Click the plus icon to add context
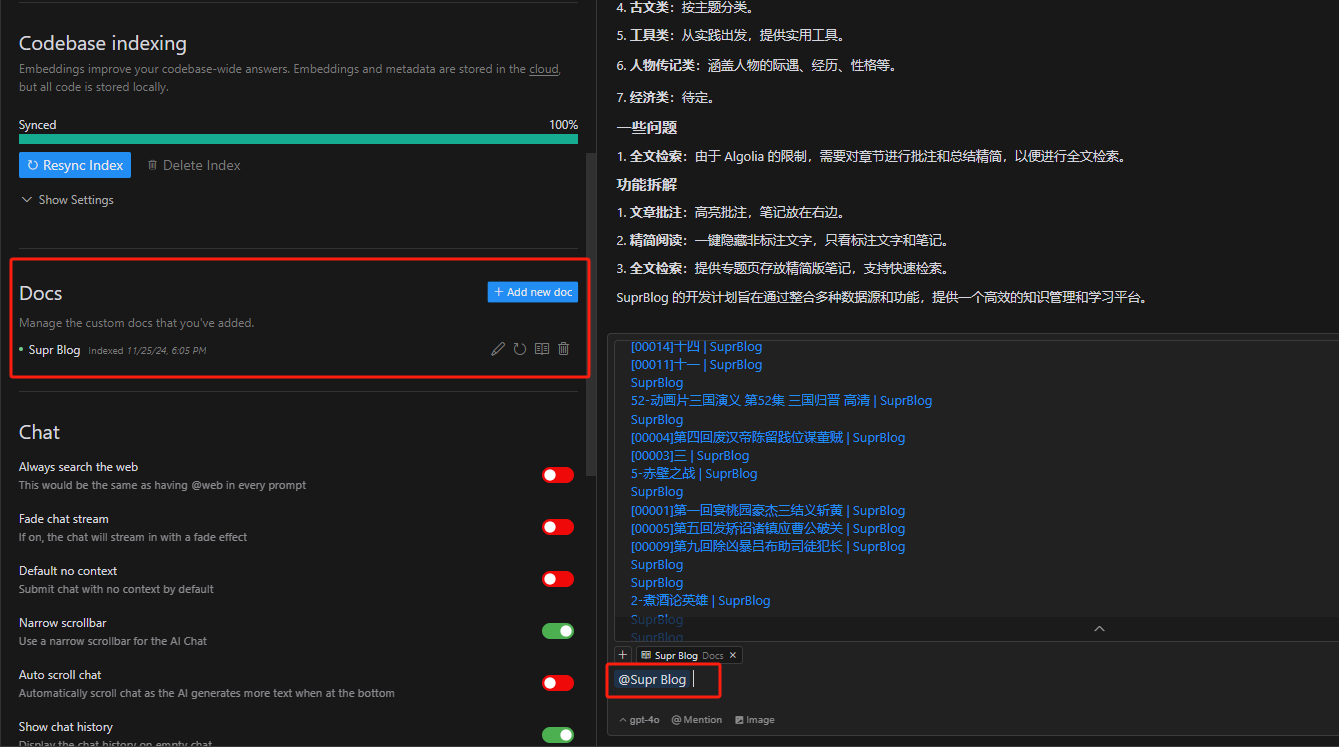The width and height of the screenshot is (1339, 747). click(623, 655)
